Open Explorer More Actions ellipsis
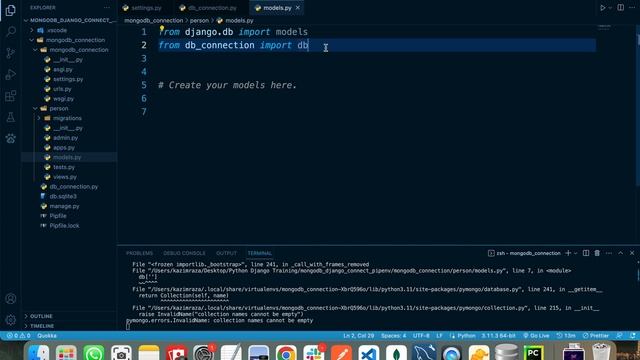The height and width of the screenshot is (360, 640). point(107,8)
